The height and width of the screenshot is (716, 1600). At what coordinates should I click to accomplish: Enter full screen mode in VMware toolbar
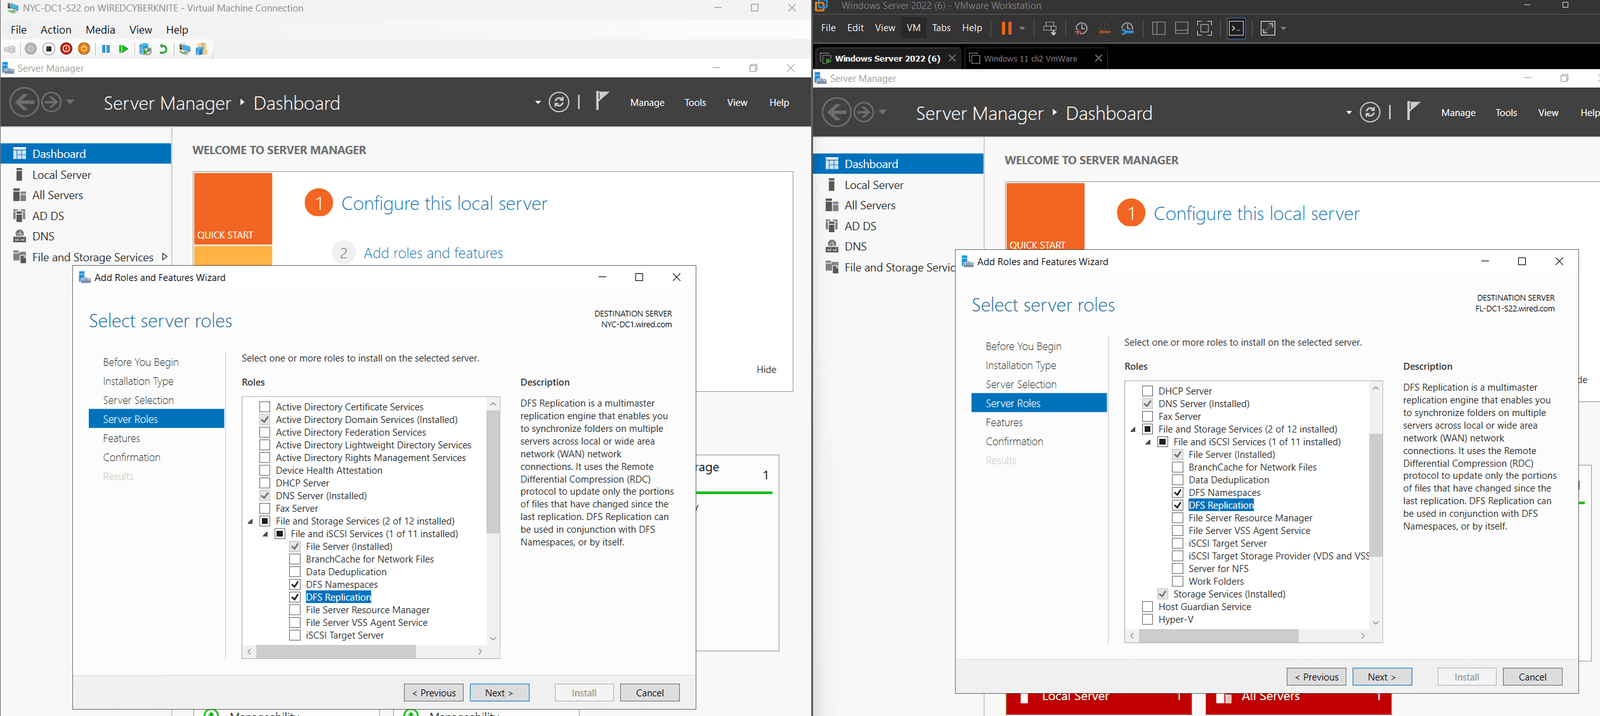tap(1204, 28)
